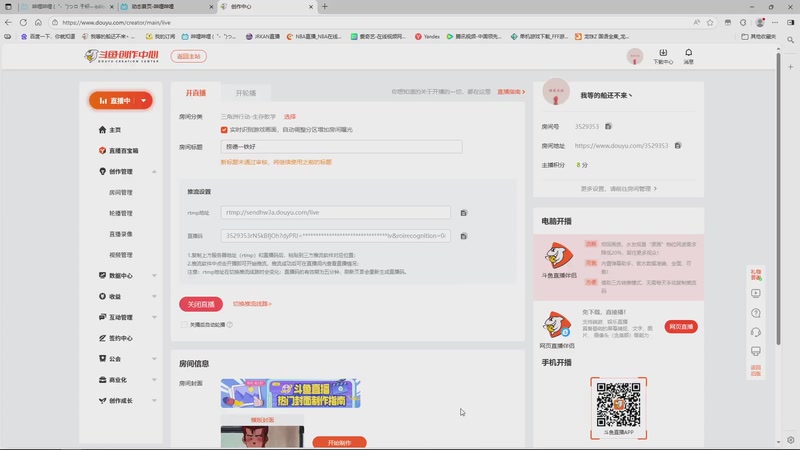800x450 pixels.
Task: Click the 互动管理 sidebar icon
Action: (x=102, y=317)
